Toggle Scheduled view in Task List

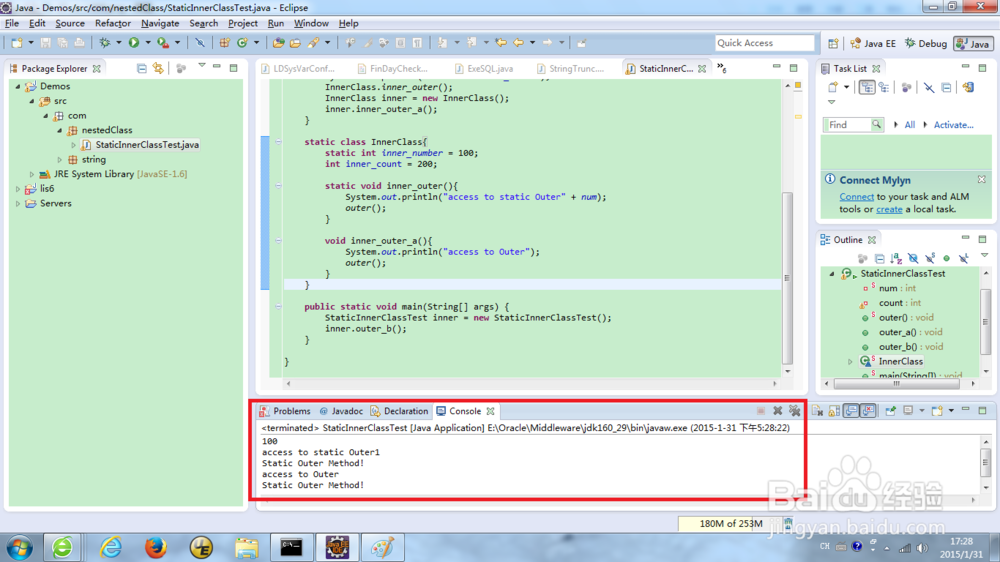pyautogui.click(x=884, y=87)
